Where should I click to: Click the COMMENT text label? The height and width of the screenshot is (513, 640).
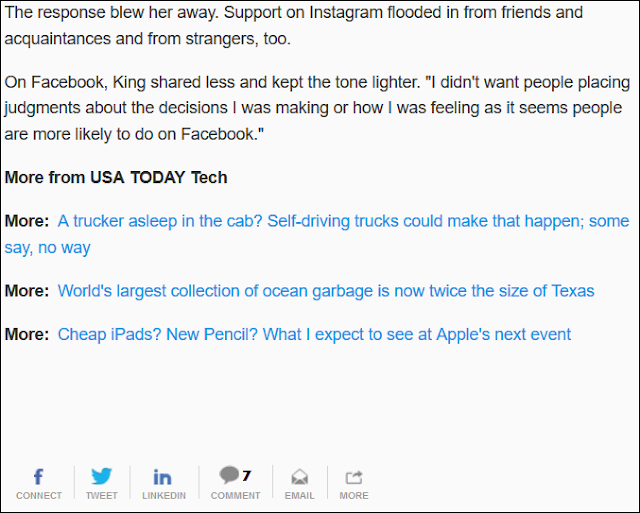[236, 495]
